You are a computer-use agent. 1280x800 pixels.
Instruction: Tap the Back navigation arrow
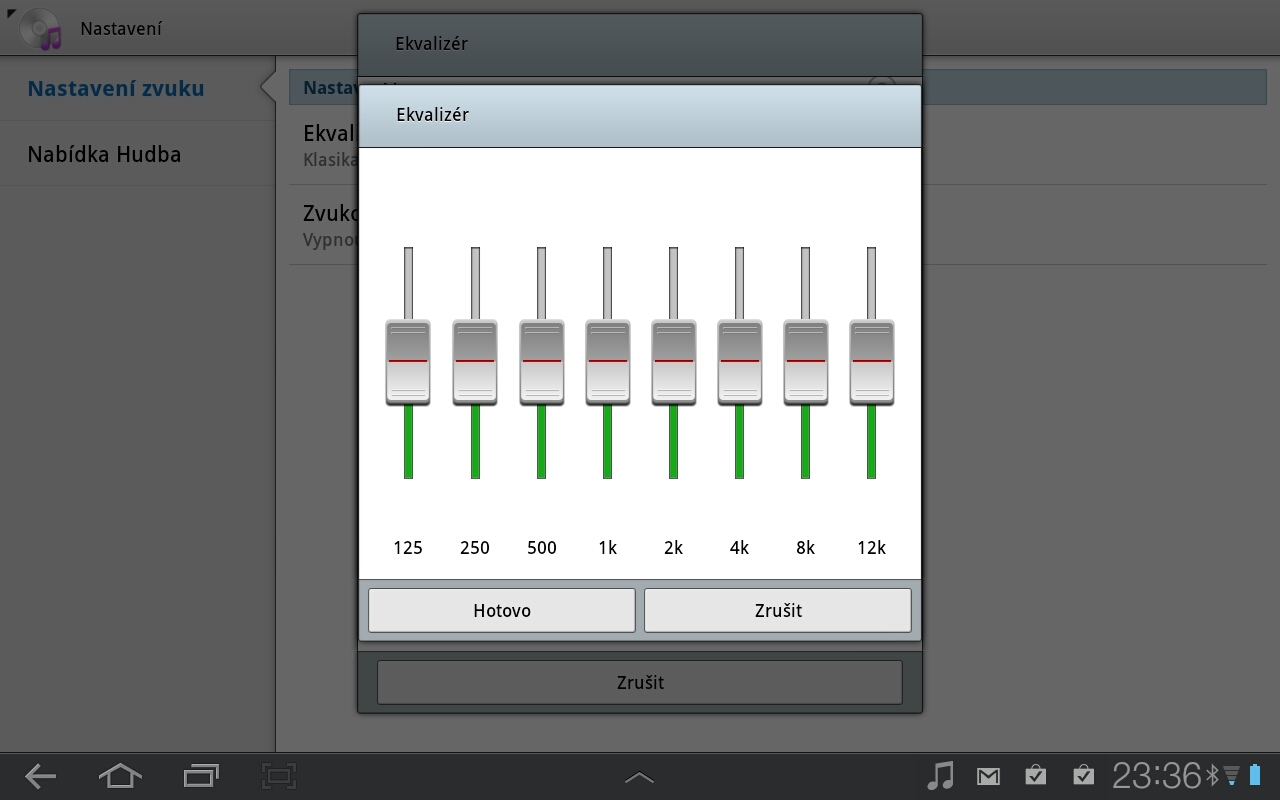pyautogui.click(x=40, y=776)
